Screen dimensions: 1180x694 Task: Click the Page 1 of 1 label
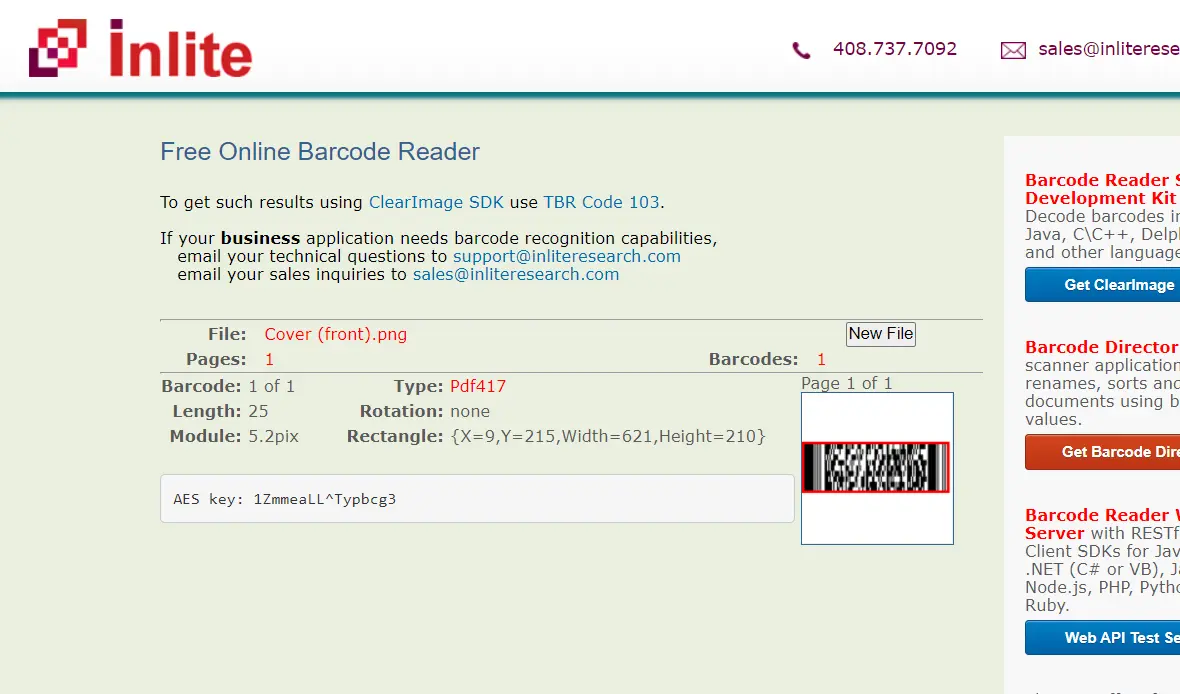point(847,383)
